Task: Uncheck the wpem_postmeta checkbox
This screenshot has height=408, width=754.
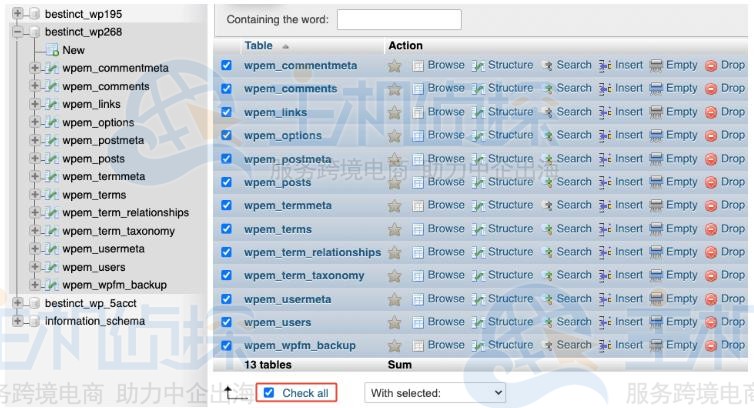Action: point(226,159)
